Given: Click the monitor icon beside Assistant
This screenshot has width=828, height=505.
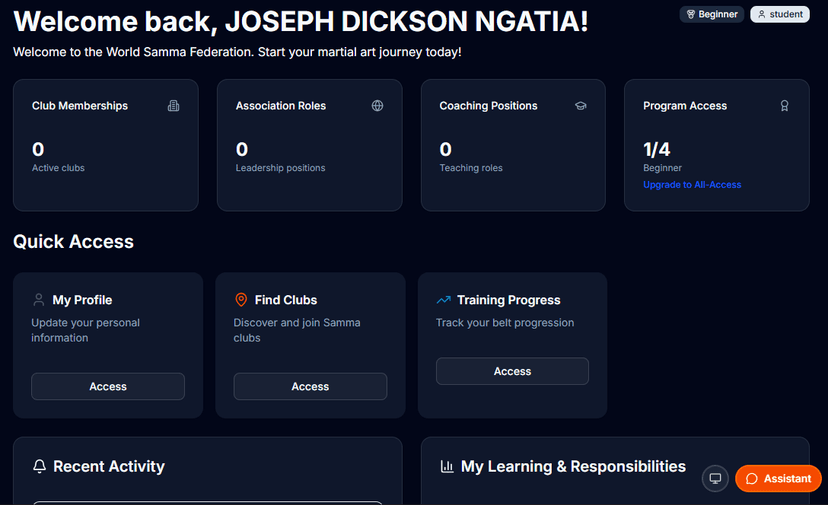Looking at the screenshot, I should click(715, 478).
